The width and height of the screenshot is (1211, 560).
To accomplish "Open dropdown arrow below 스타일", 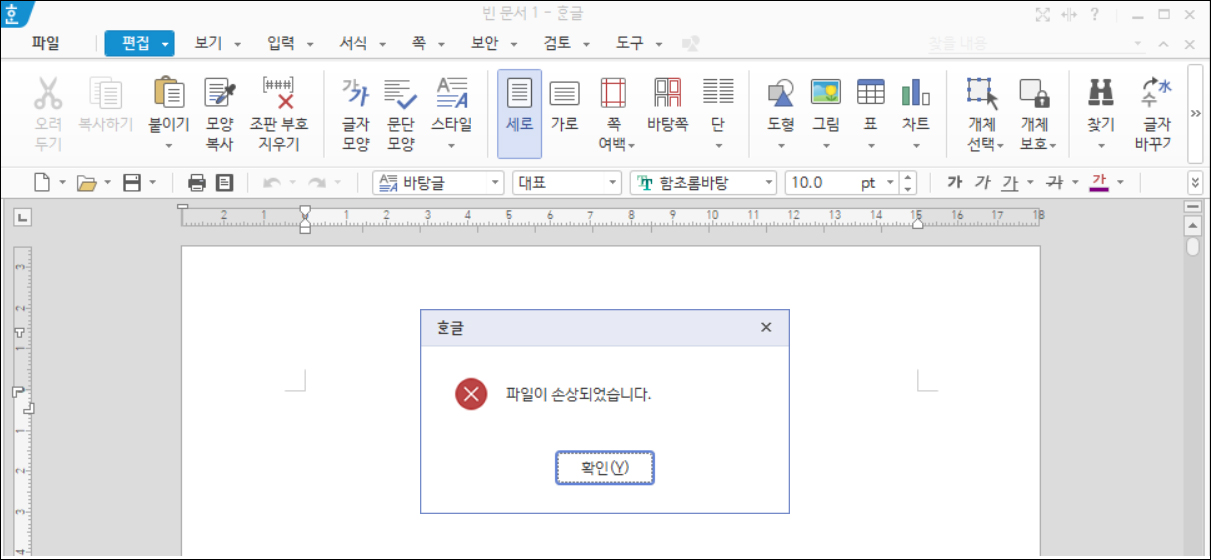I will [452, 146].
